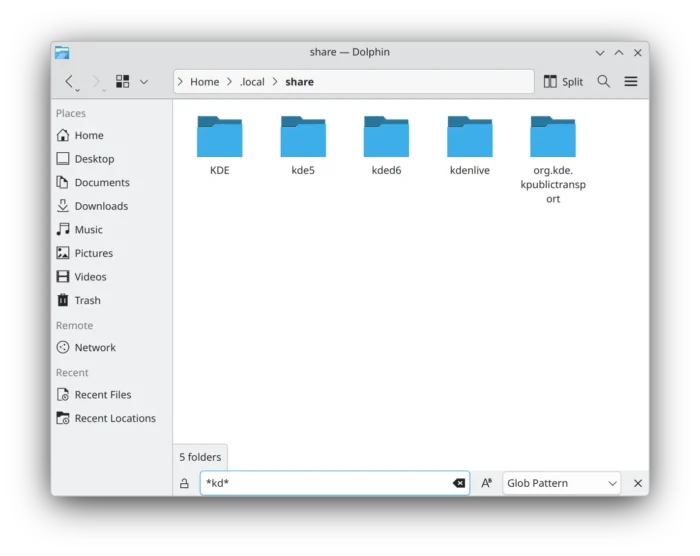Open Downloads in Places panel

(112, 206)
